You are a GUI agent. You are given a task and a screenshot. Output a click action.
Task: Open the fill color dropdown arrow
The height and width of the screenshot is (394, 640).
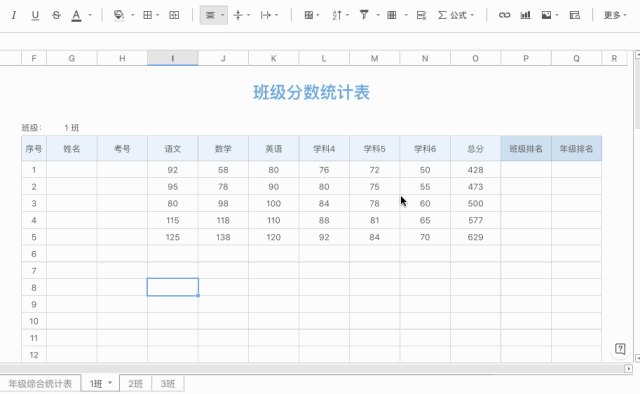[x=133, y=15]
